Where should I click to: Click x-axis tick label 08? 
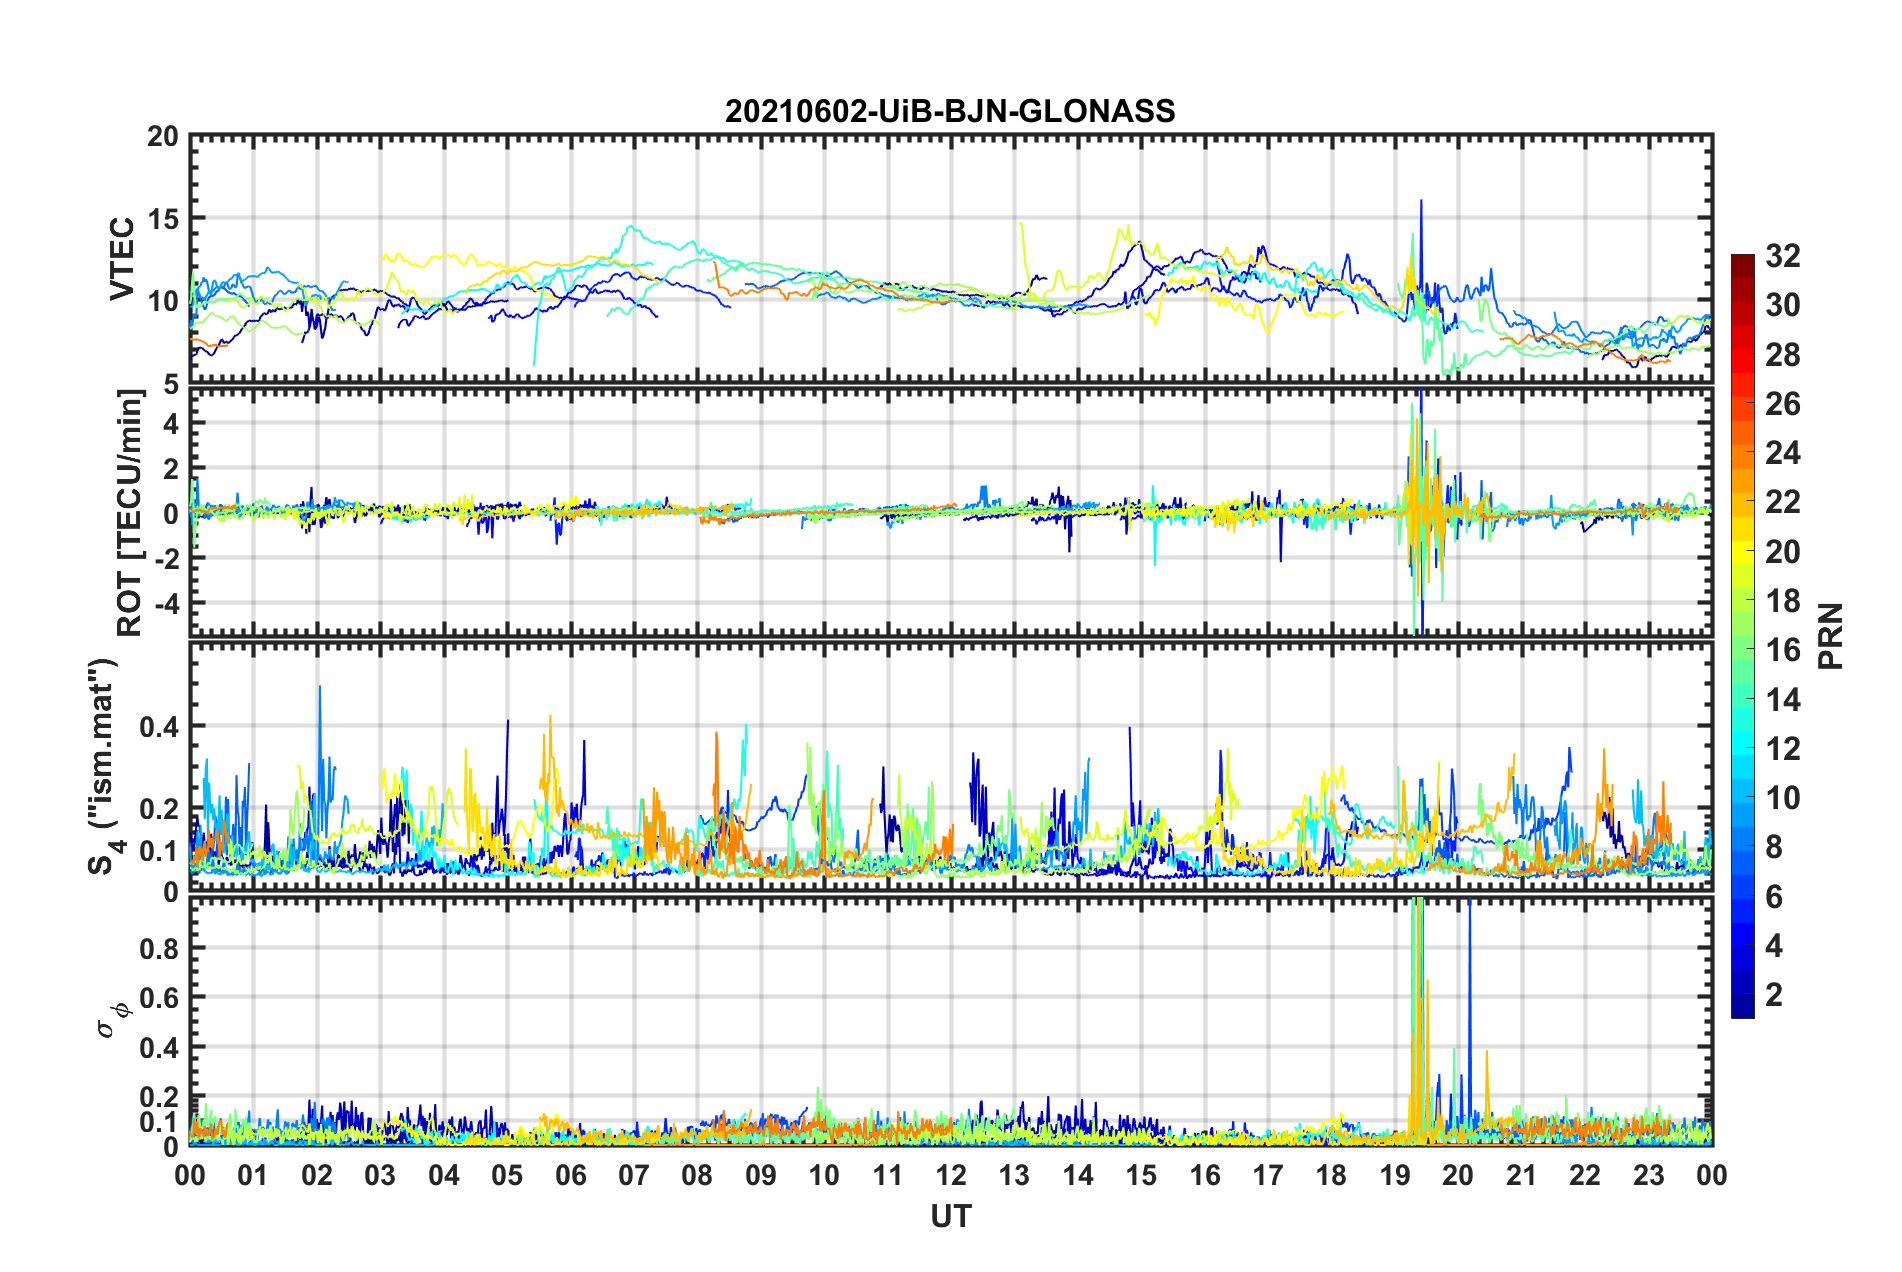point(697,1175)
